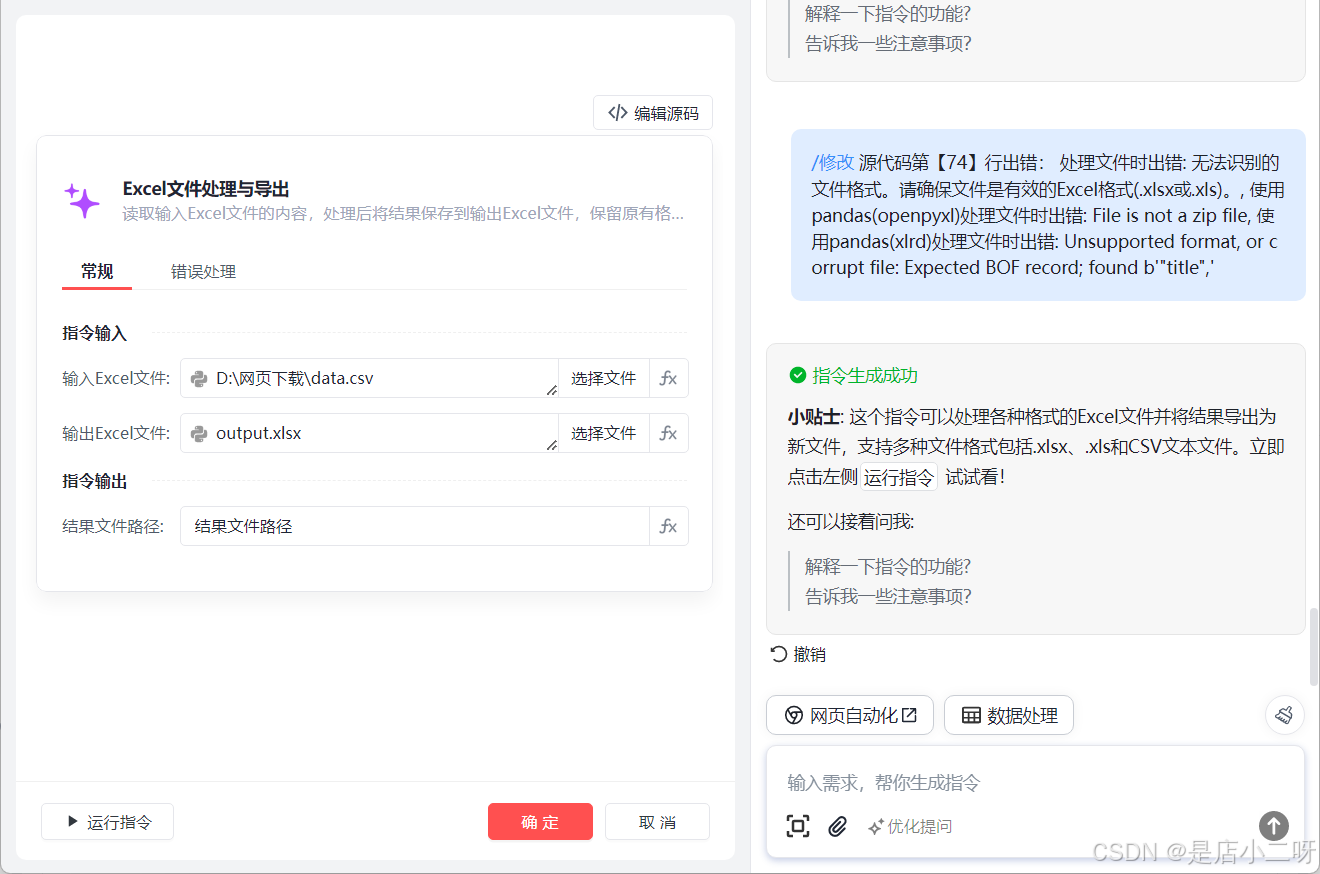The width and height of the screenshot is (1320, 874).
Task: Click the broom icon to clear the conversation
Action: [1285, 714]
